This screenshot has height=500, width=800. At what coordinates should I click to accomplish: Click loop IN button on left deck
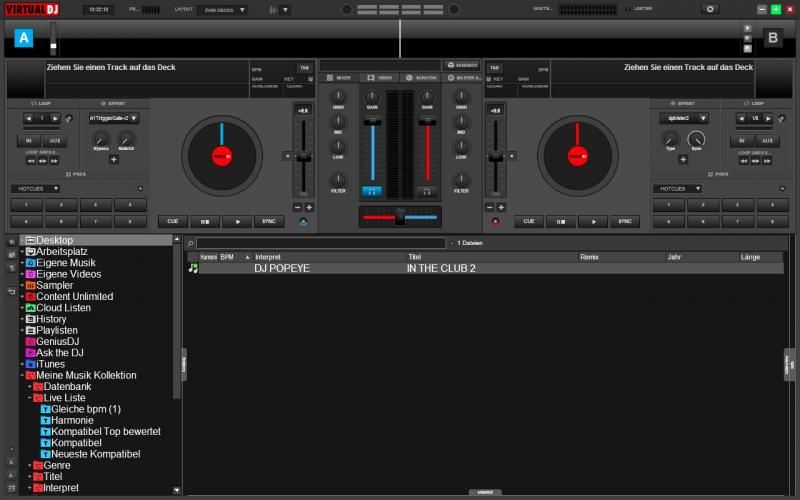coord(29,141)
